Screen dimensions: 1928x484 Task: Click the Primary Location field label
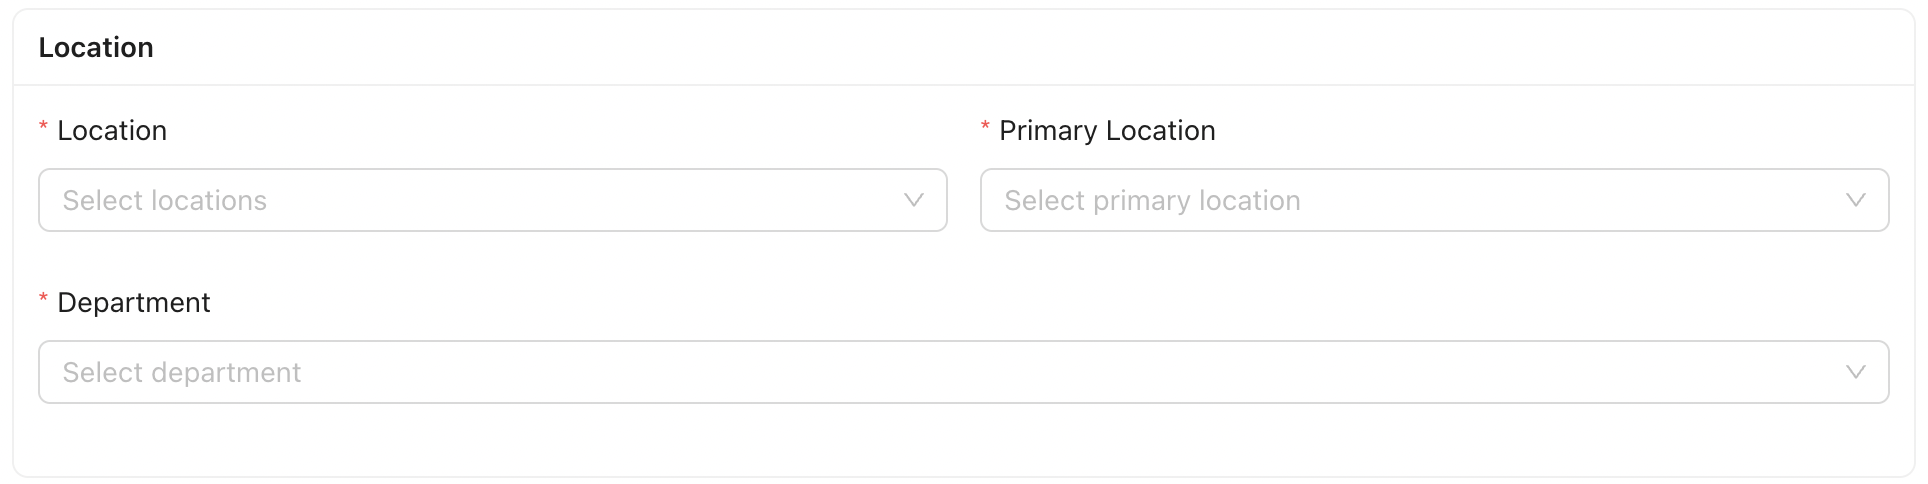(1107, 131)
